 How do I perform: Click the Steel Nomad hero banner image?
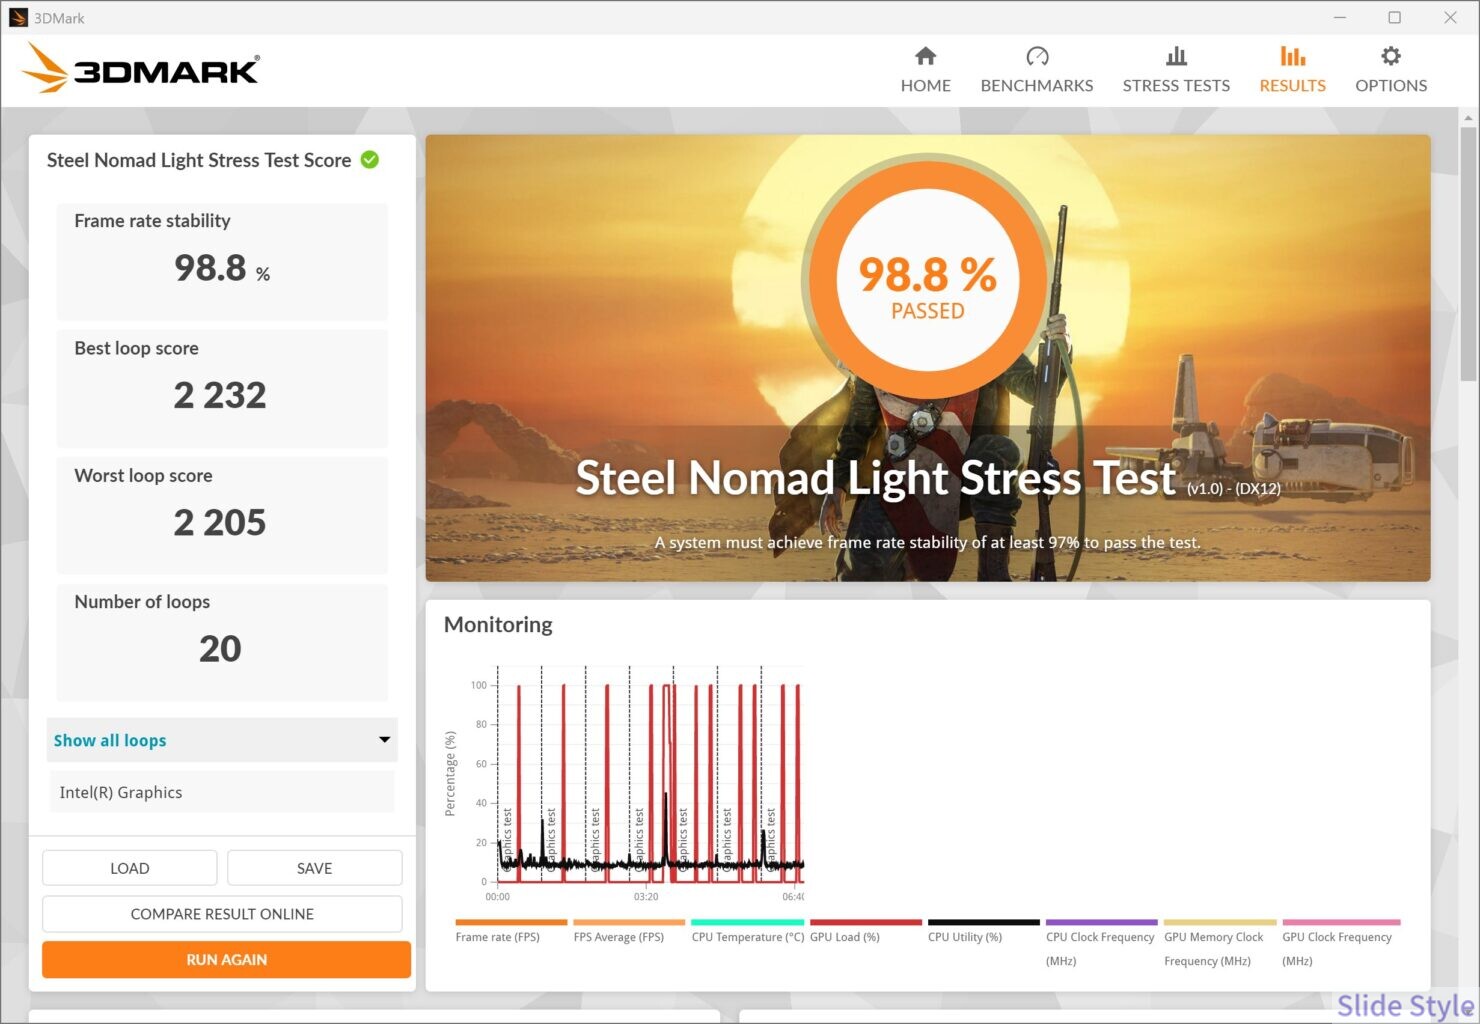tap(928, 358)
